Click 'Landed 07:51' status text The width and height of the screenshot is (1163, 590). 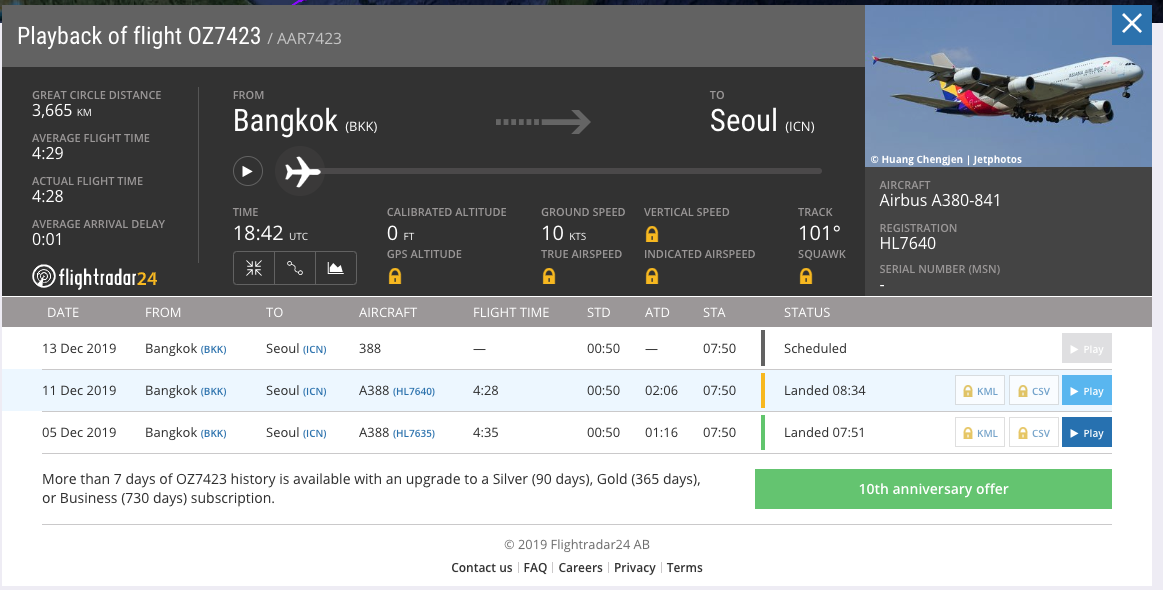[x=824, y=433]
